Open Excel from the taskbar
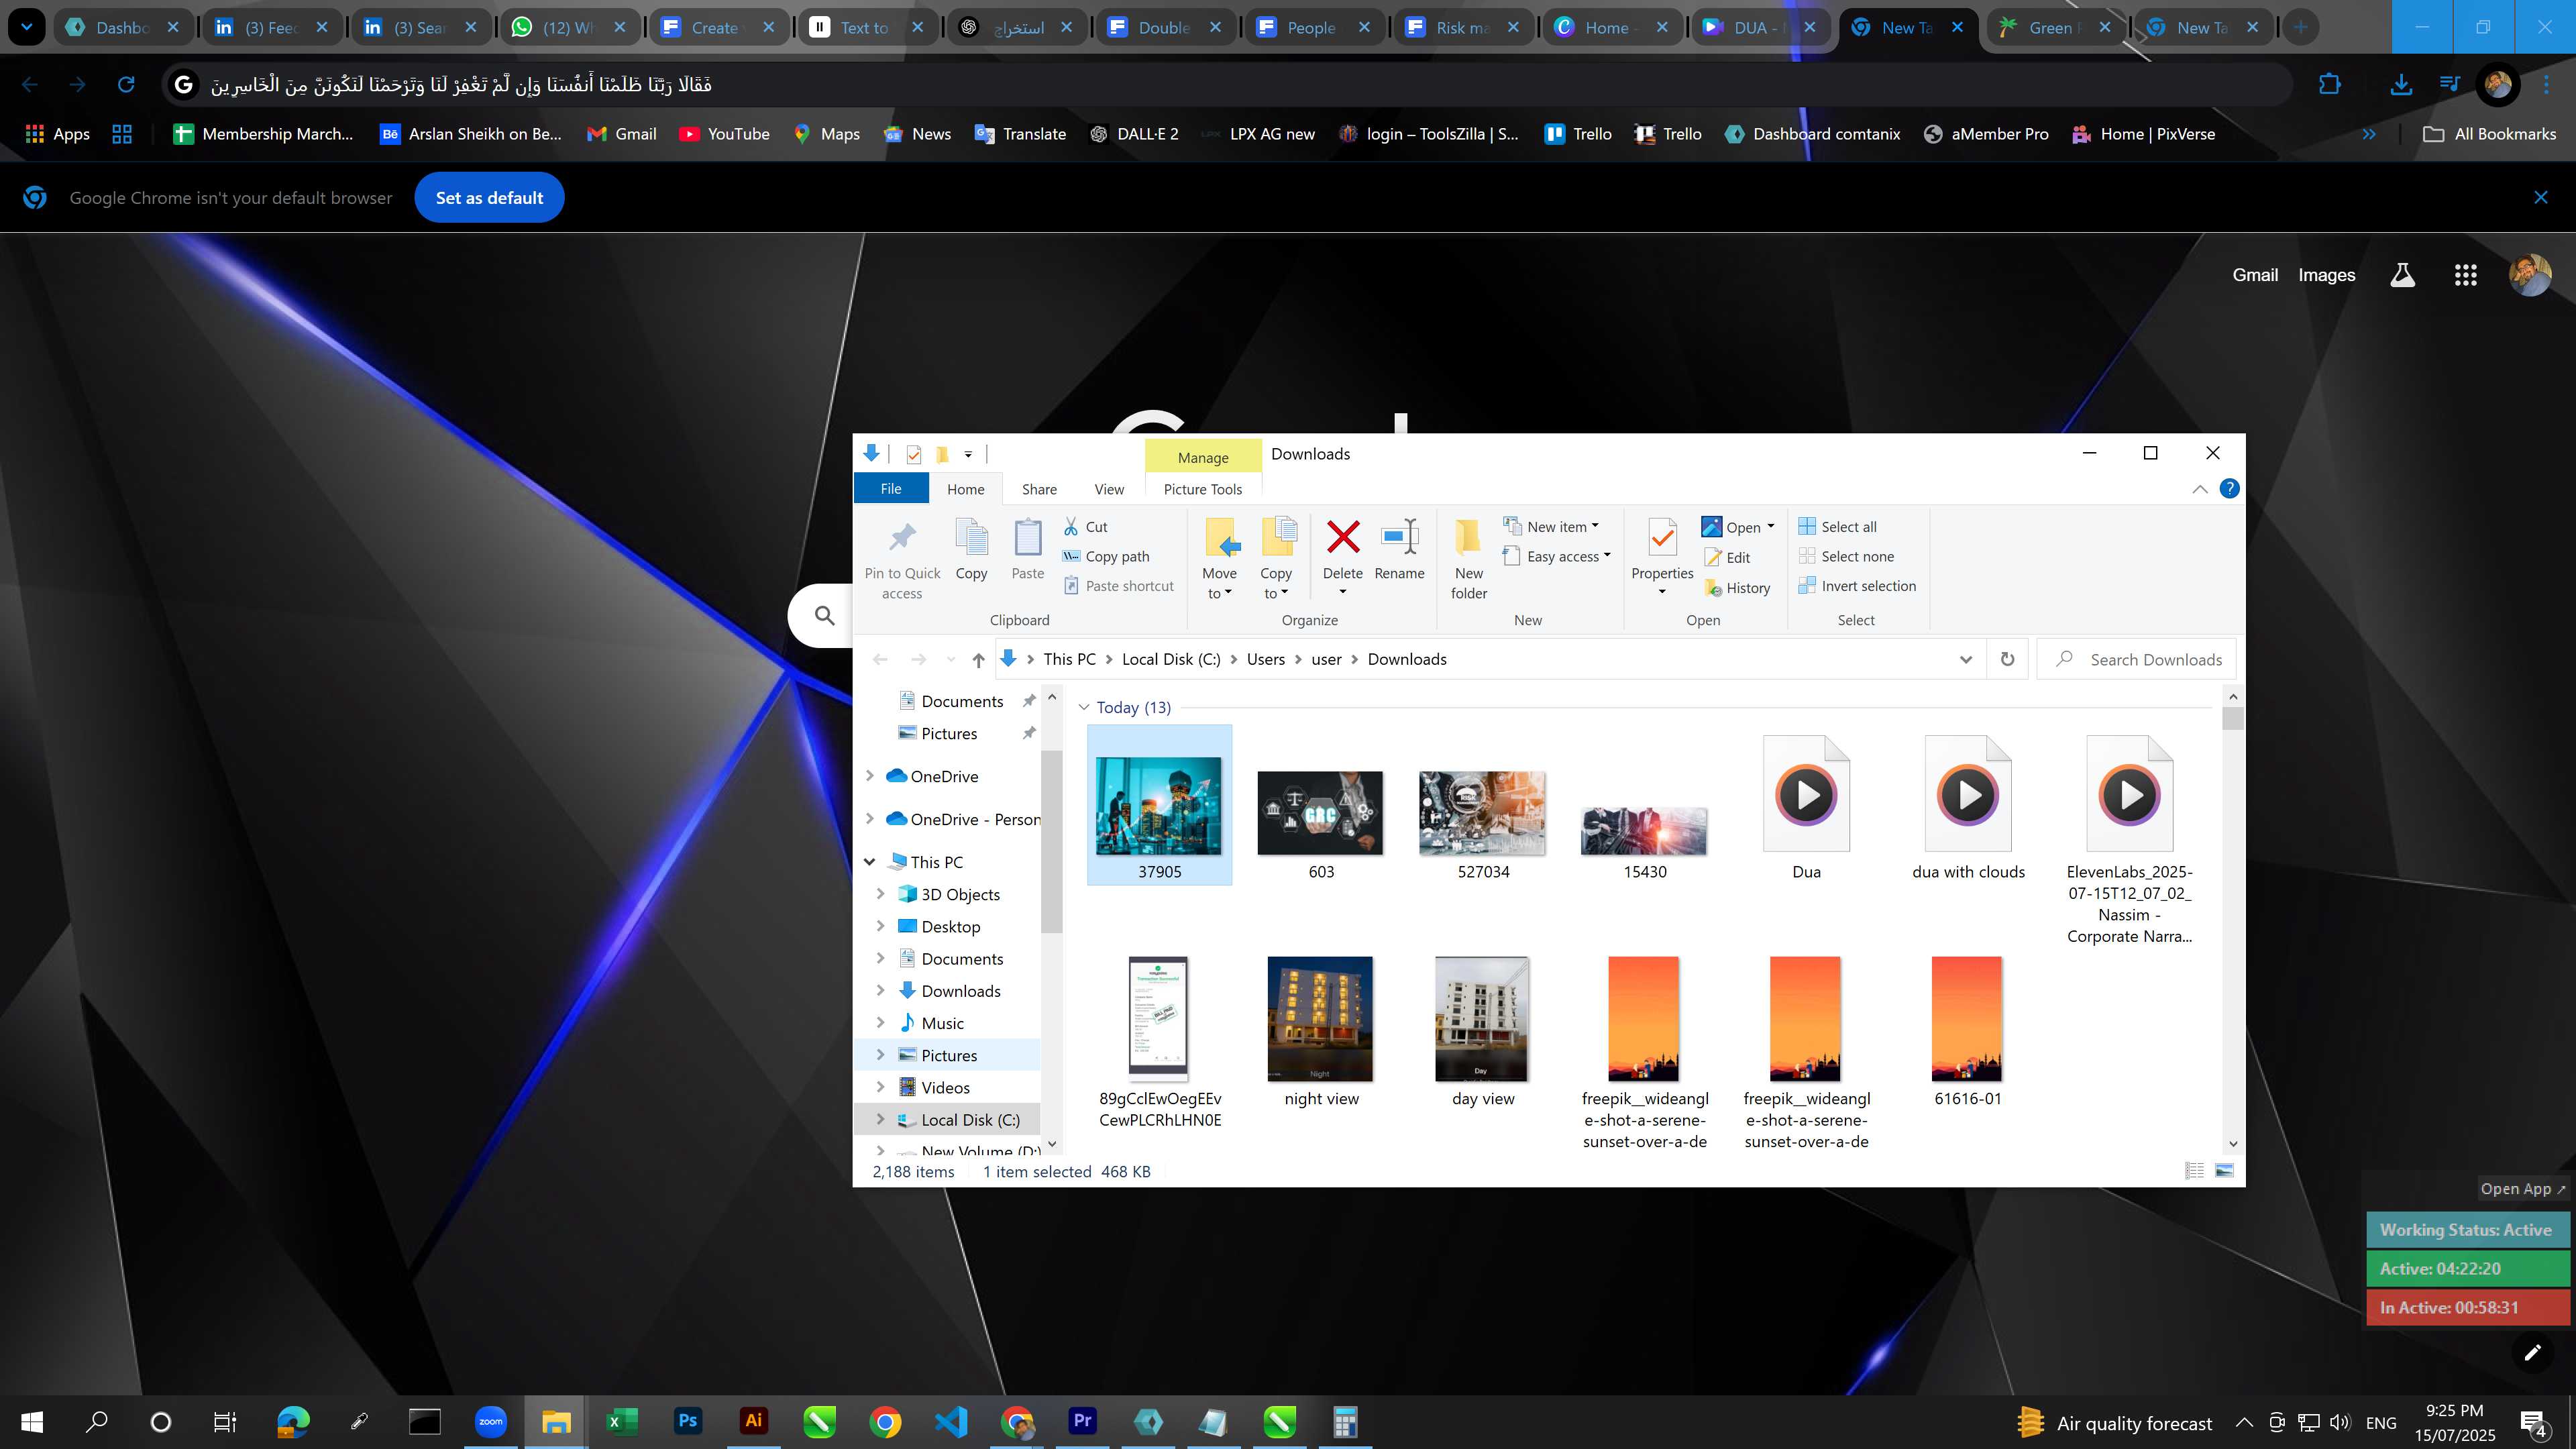The image size is (2576, 1449). 621,1421
